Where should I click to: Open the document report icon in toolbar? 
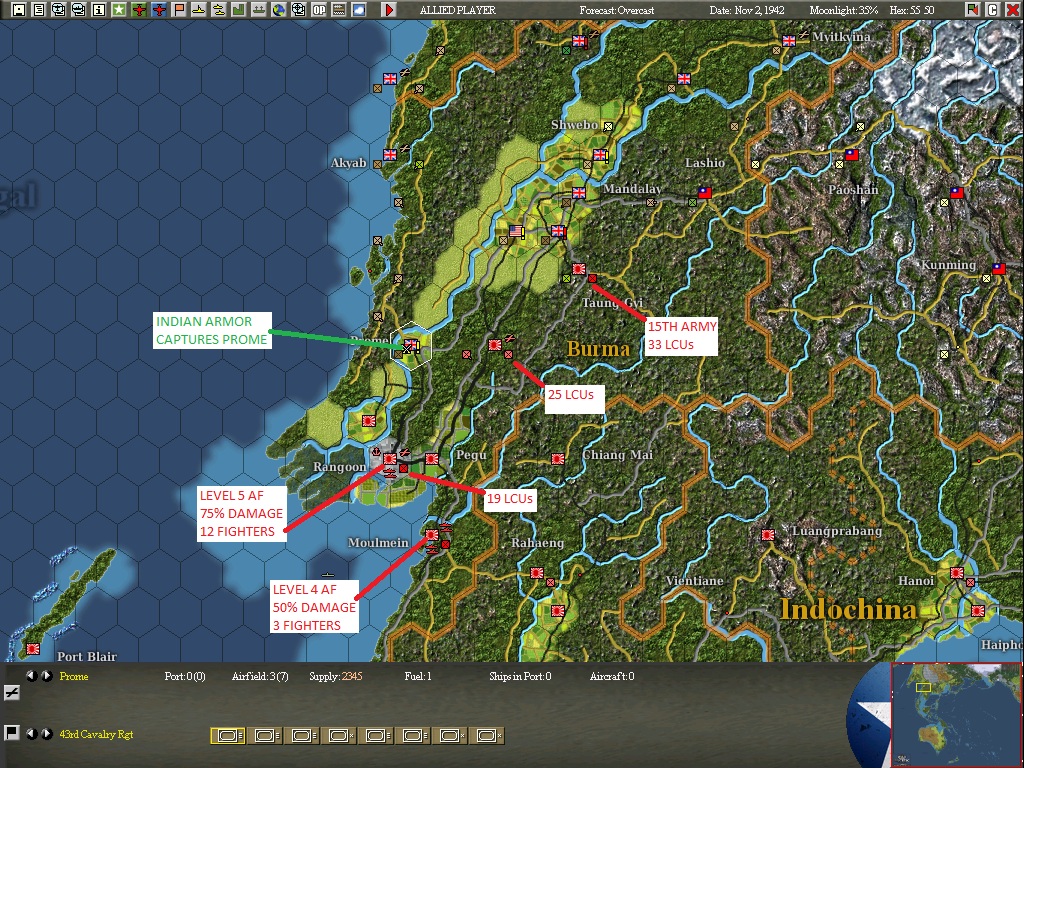click(x=39, y=9)
